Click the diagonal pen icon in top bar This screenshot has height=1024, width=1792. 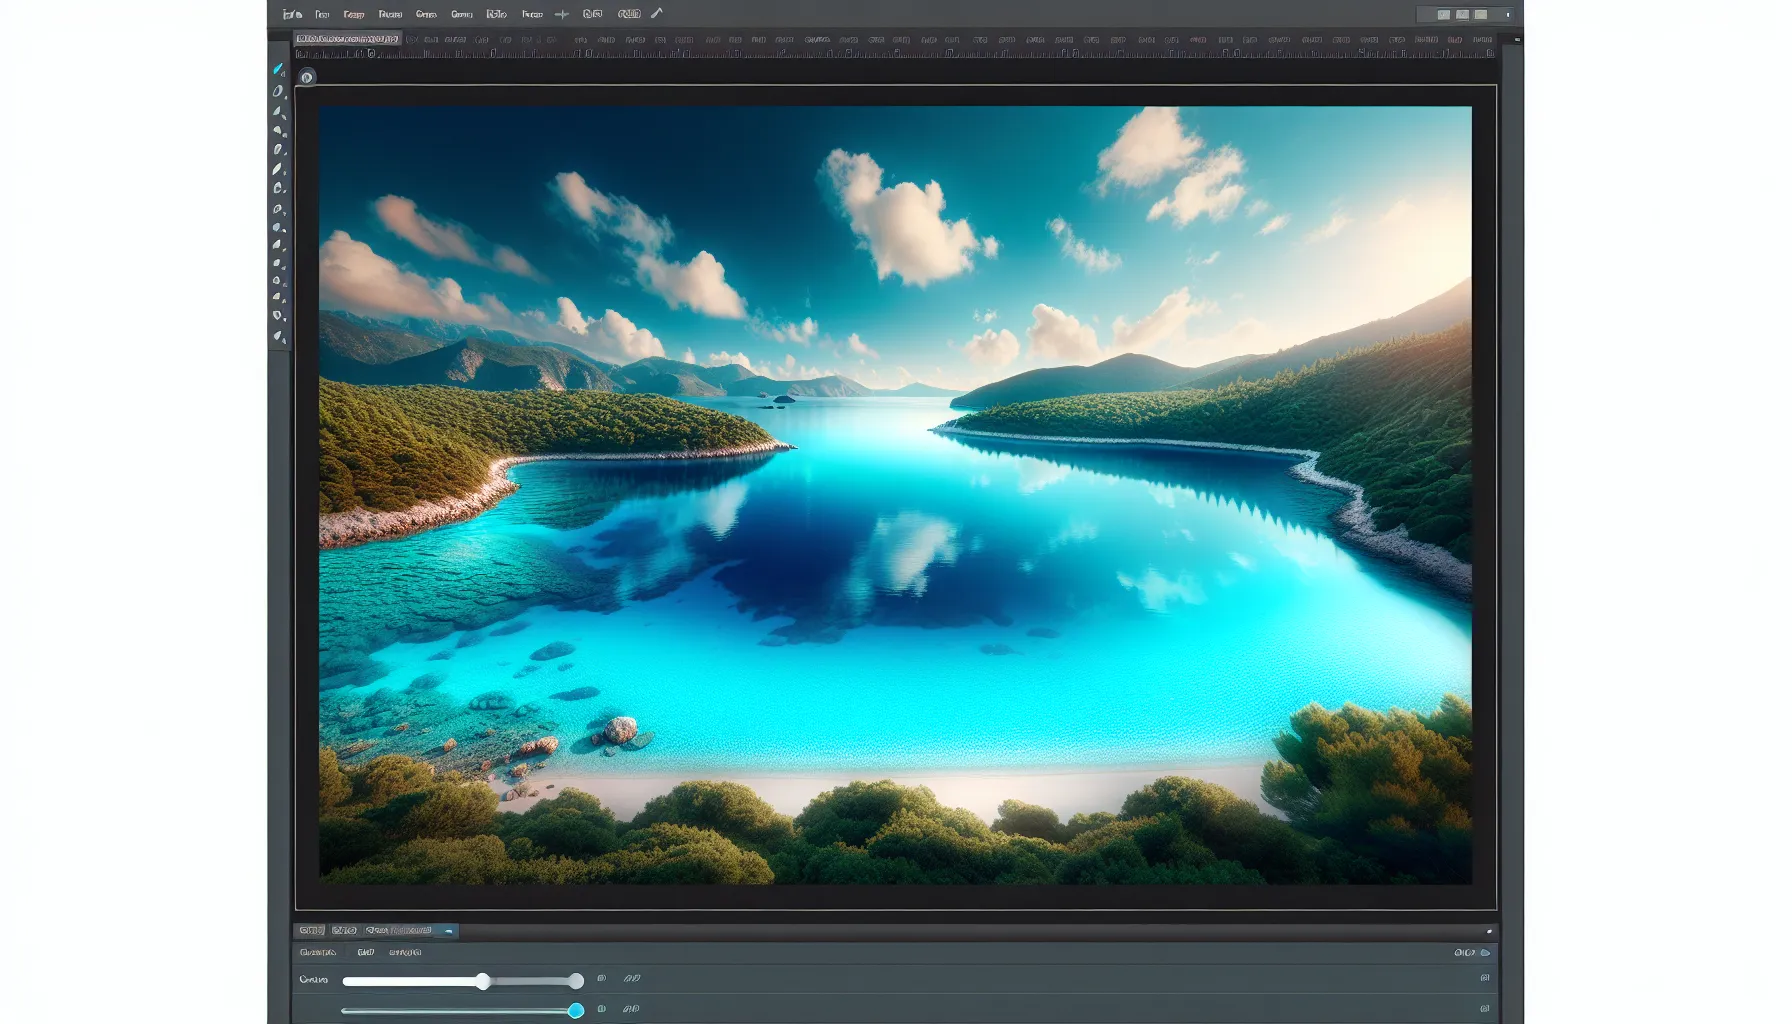pyautogui.click(x=656, y=14)
